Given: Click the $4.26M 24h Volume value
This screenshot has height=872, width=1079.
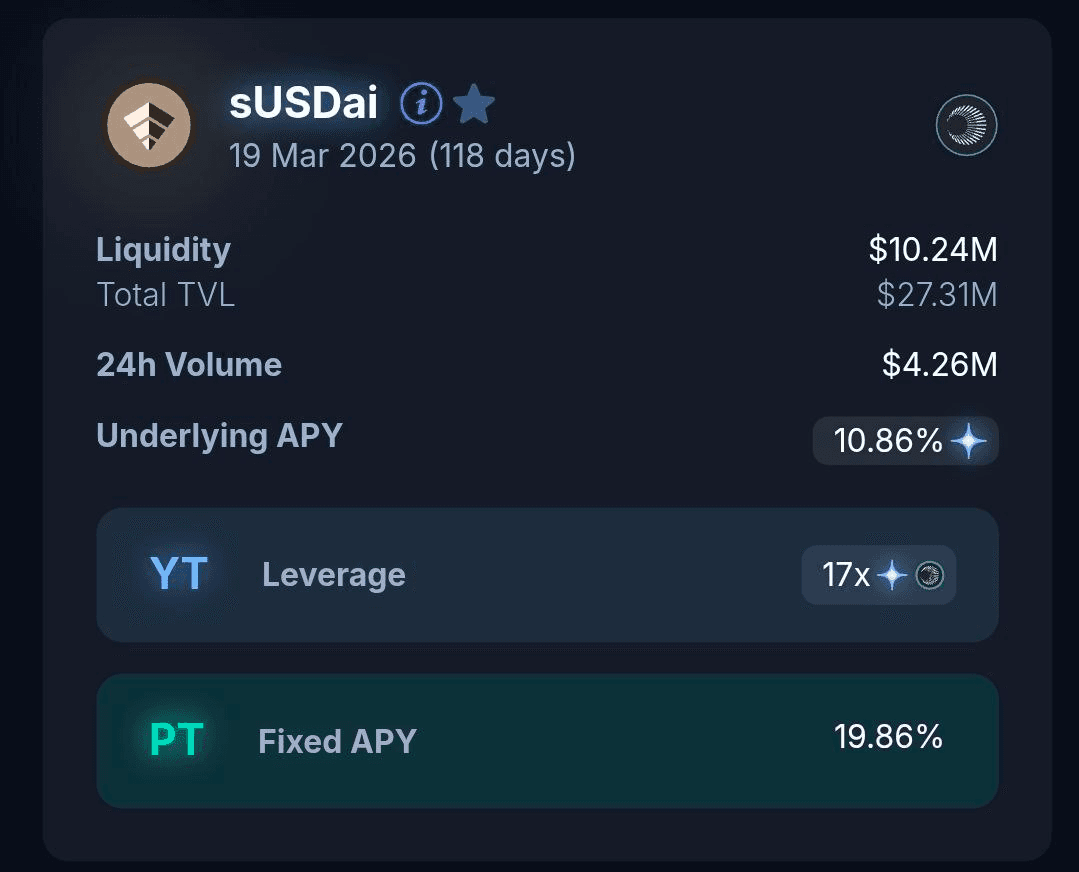Looking at the screenshot, I should point(939,364).
